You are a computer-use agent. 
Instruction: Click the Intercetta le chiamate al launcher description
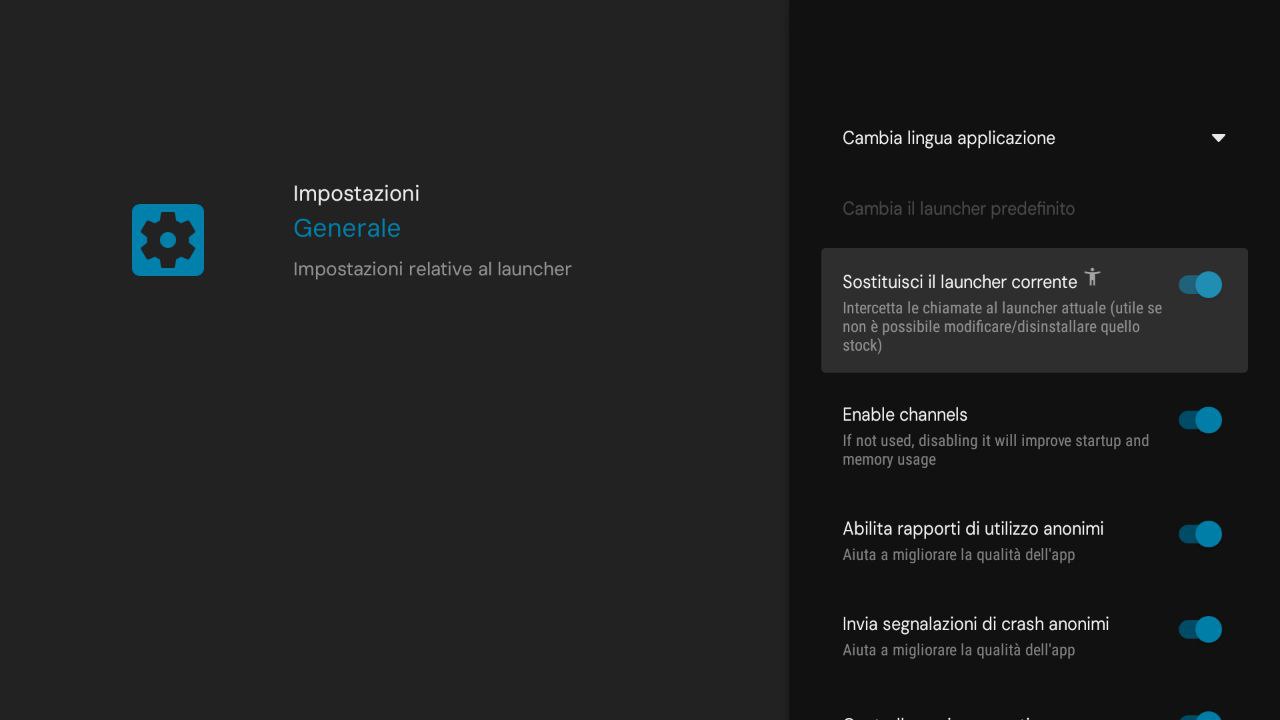(x=1002, y=327)
